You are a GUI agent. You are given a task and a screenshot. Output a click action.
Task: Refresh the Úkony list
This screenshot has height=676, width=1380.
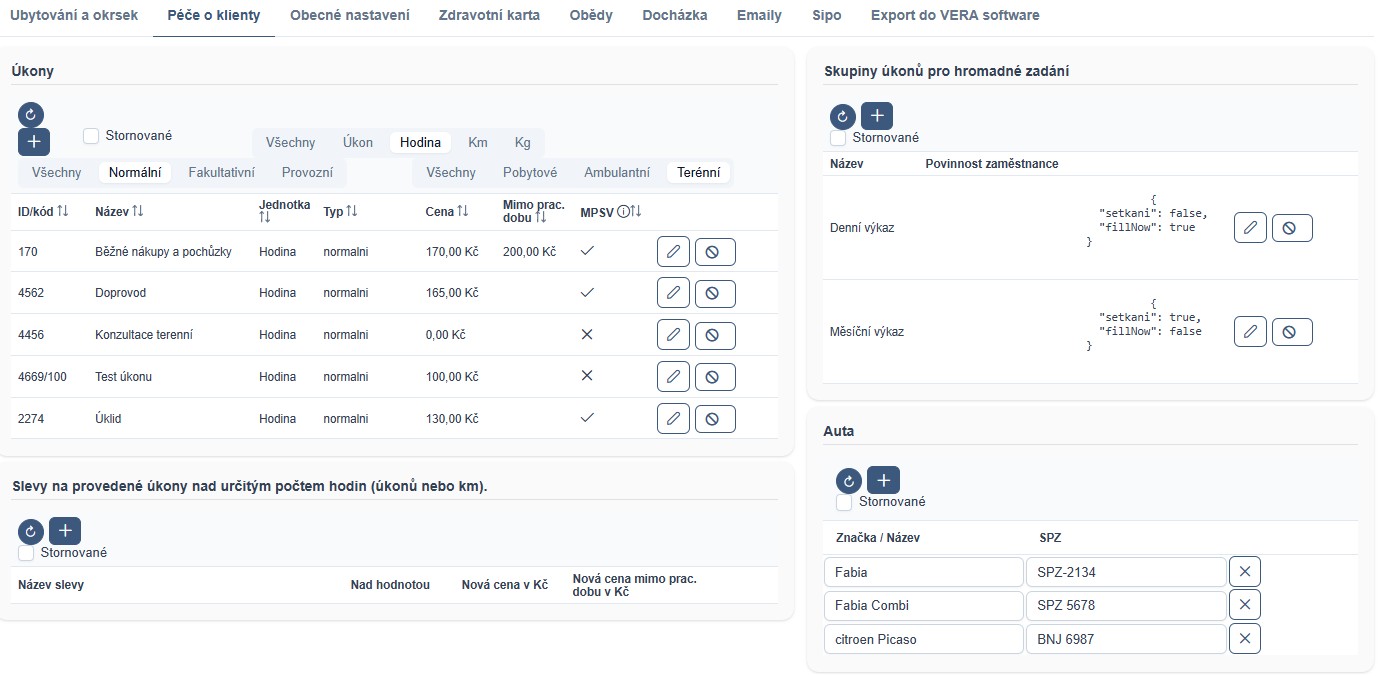31,115
